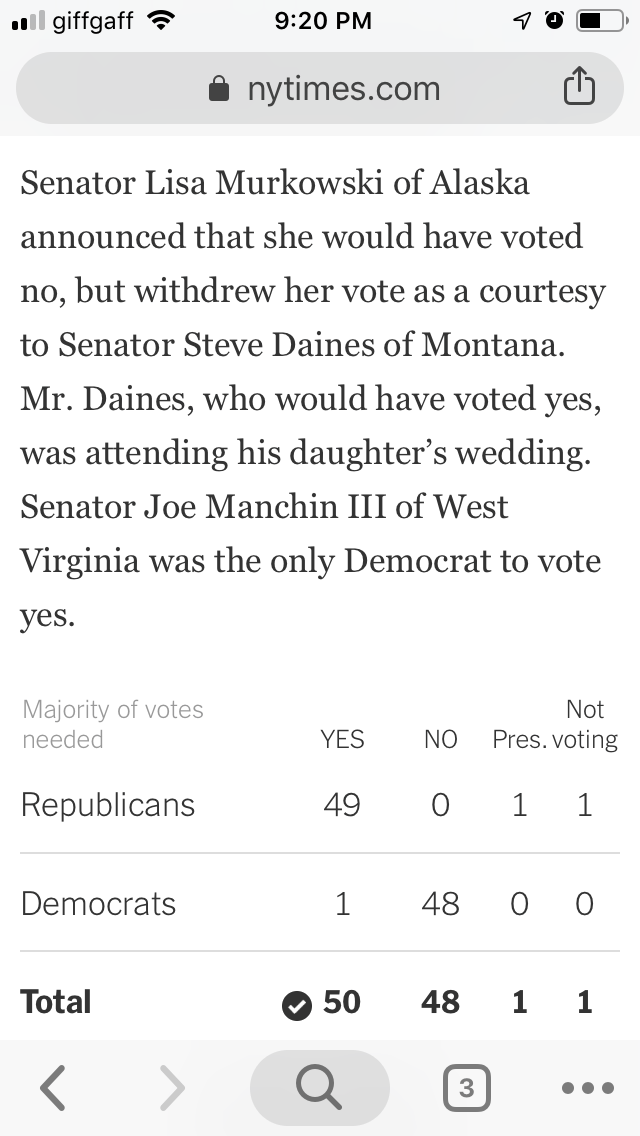Tap the 9:20 PM clock
This screenshot has width=640, height=1136.
322,20
